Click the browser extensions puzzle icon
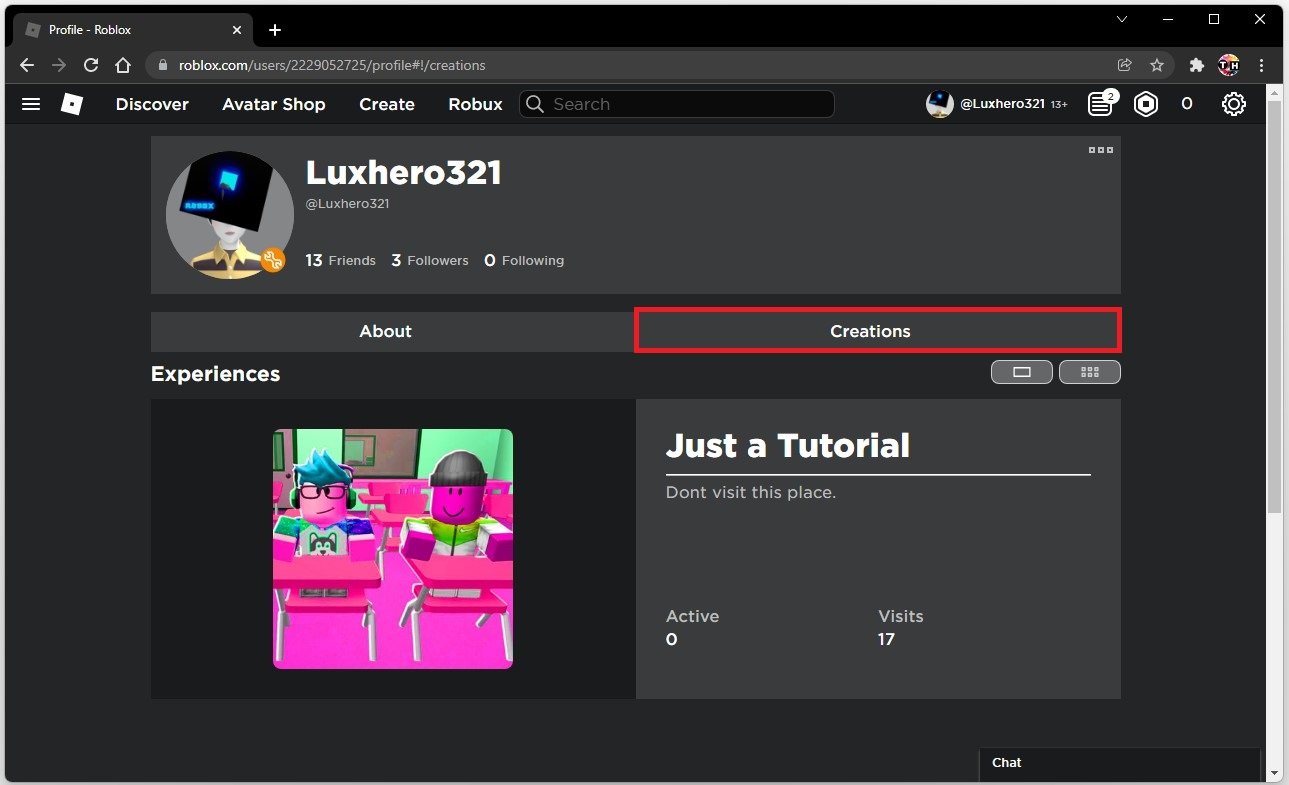Screen dimensions: 1289x785 (1196, 65)
